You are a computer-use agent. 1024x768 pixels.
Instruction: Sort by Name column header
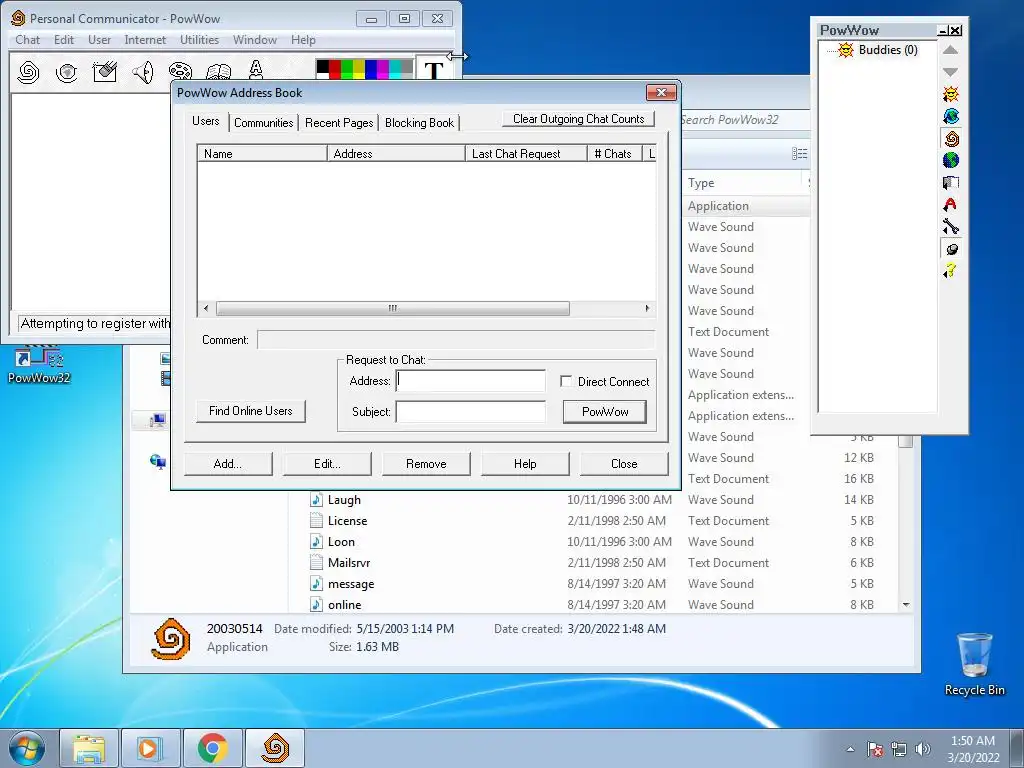click(x=262, y=153)
